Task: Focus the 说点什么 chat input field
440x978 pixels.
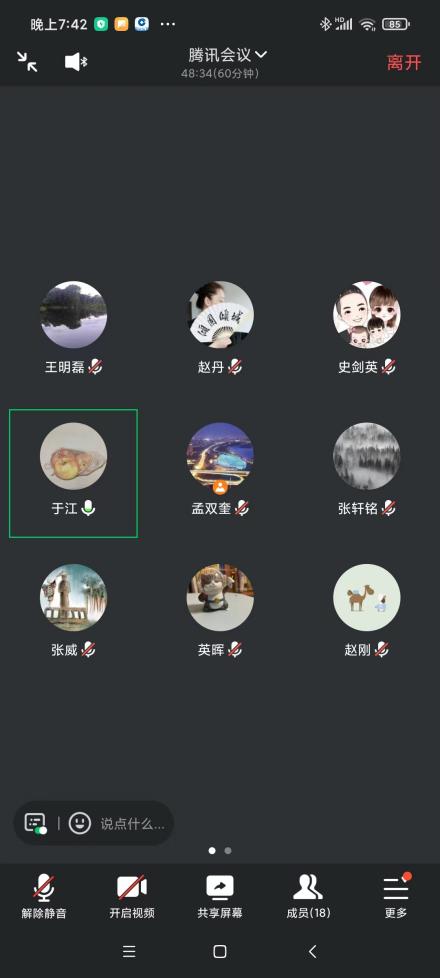Action: [x=132, y=824]
